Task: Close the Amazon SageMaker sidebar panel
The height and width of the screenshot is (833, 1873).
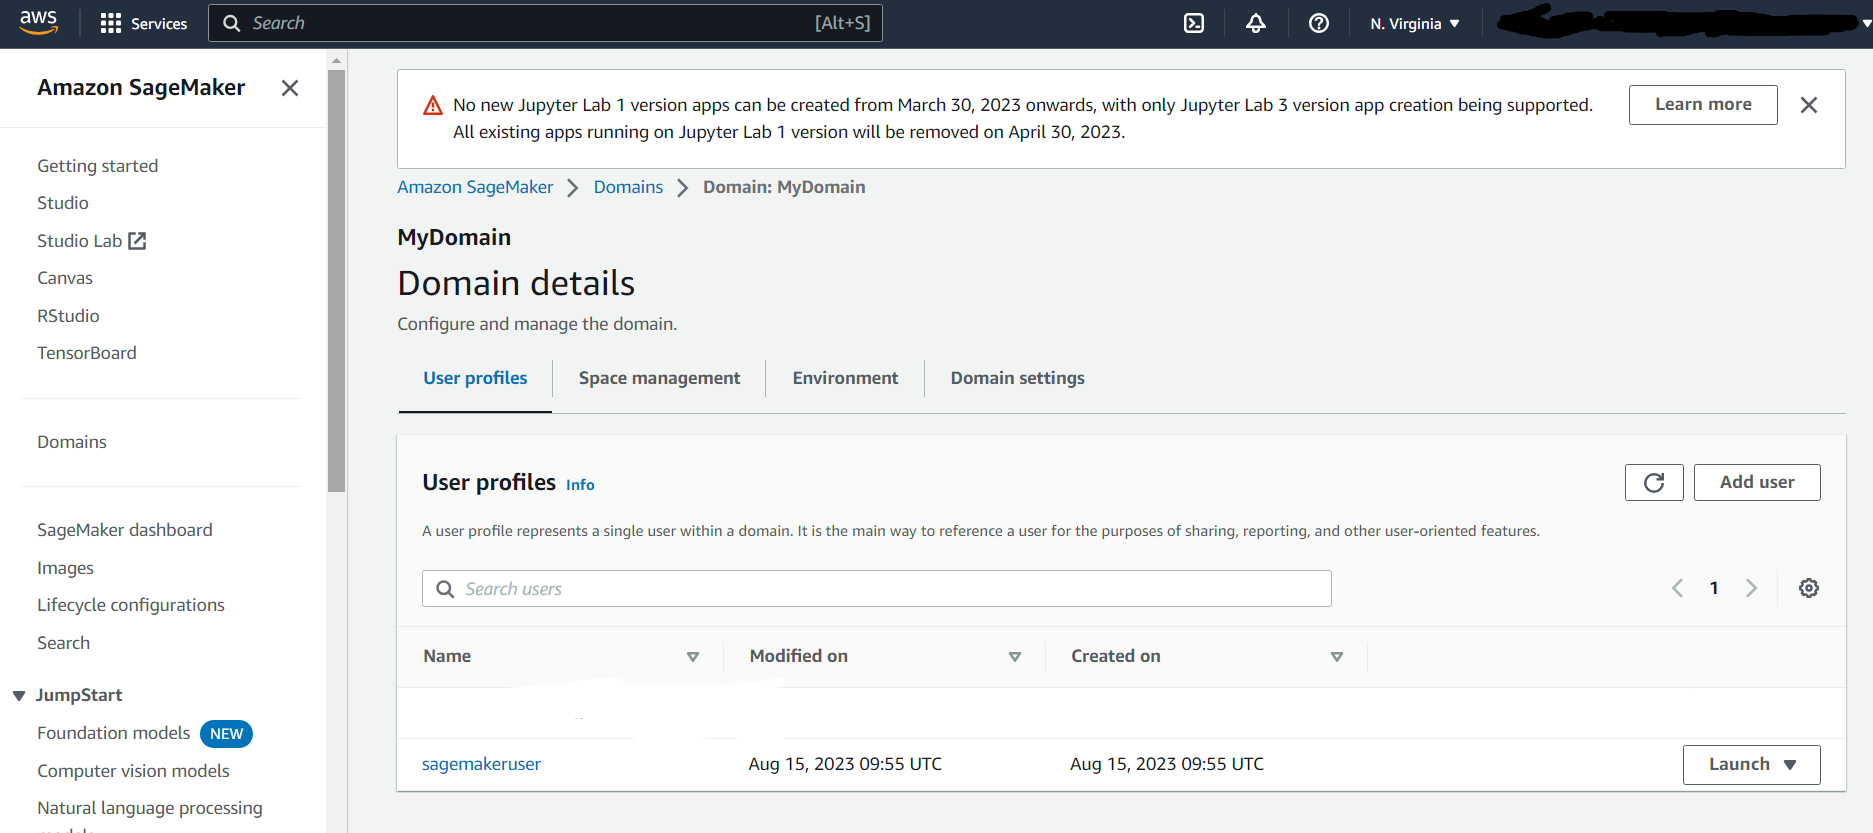Action: point(290,88)
